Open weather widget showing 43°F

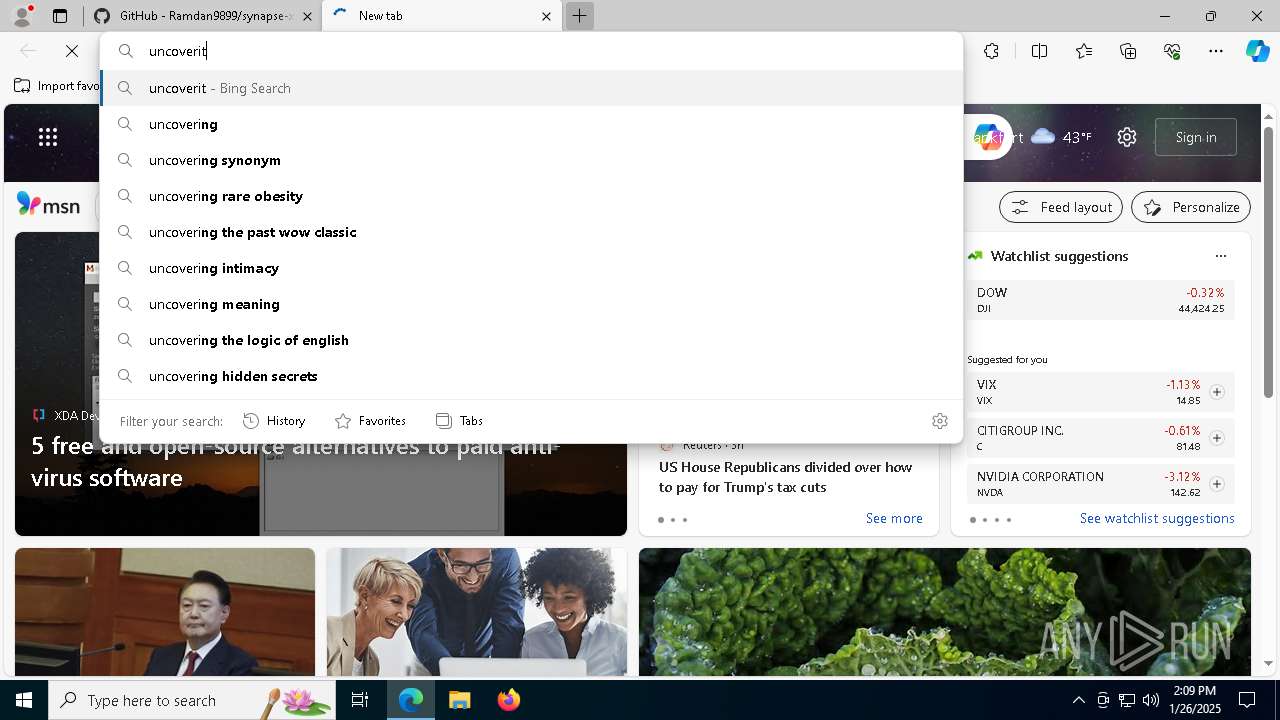pos(1061,137)
